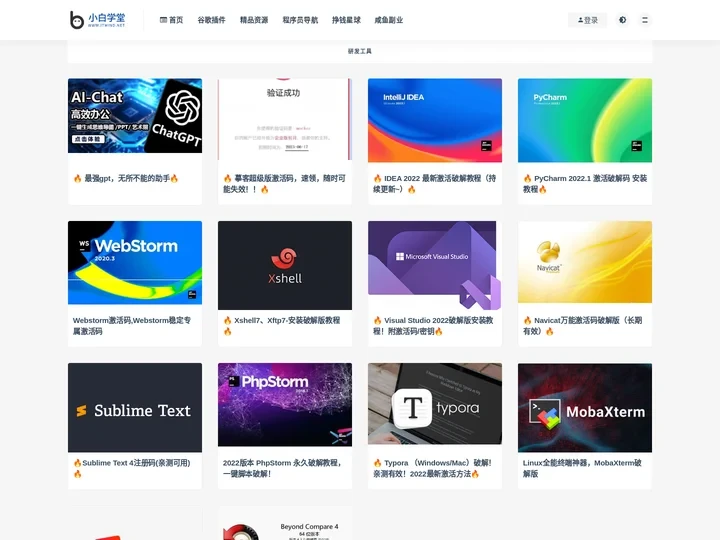This screenshot has width=720, height=540.
Task: Click the Sublime Text orange S icon
Action: pos(81,411)
